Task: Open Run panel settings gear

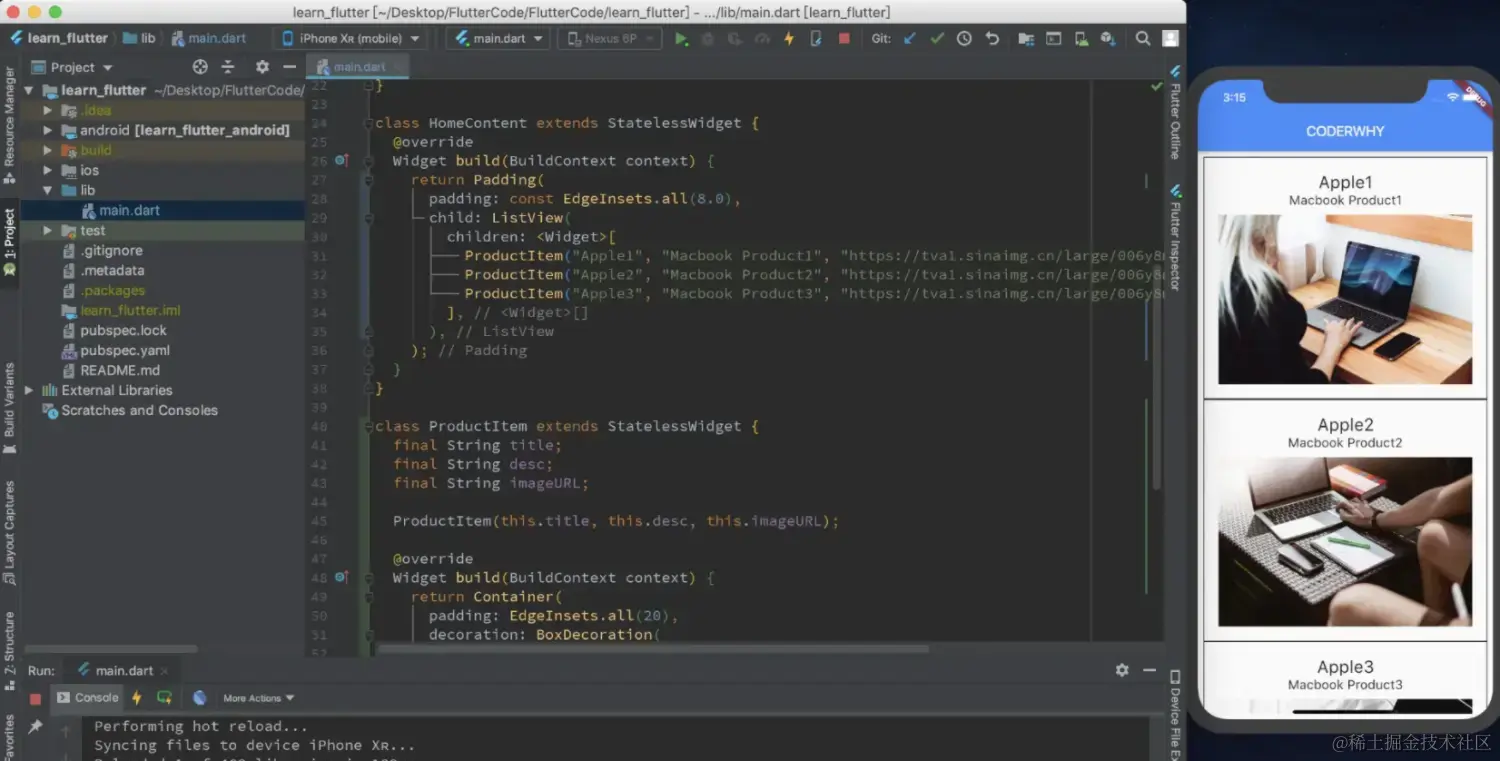Action: [x=1122, y=670]
